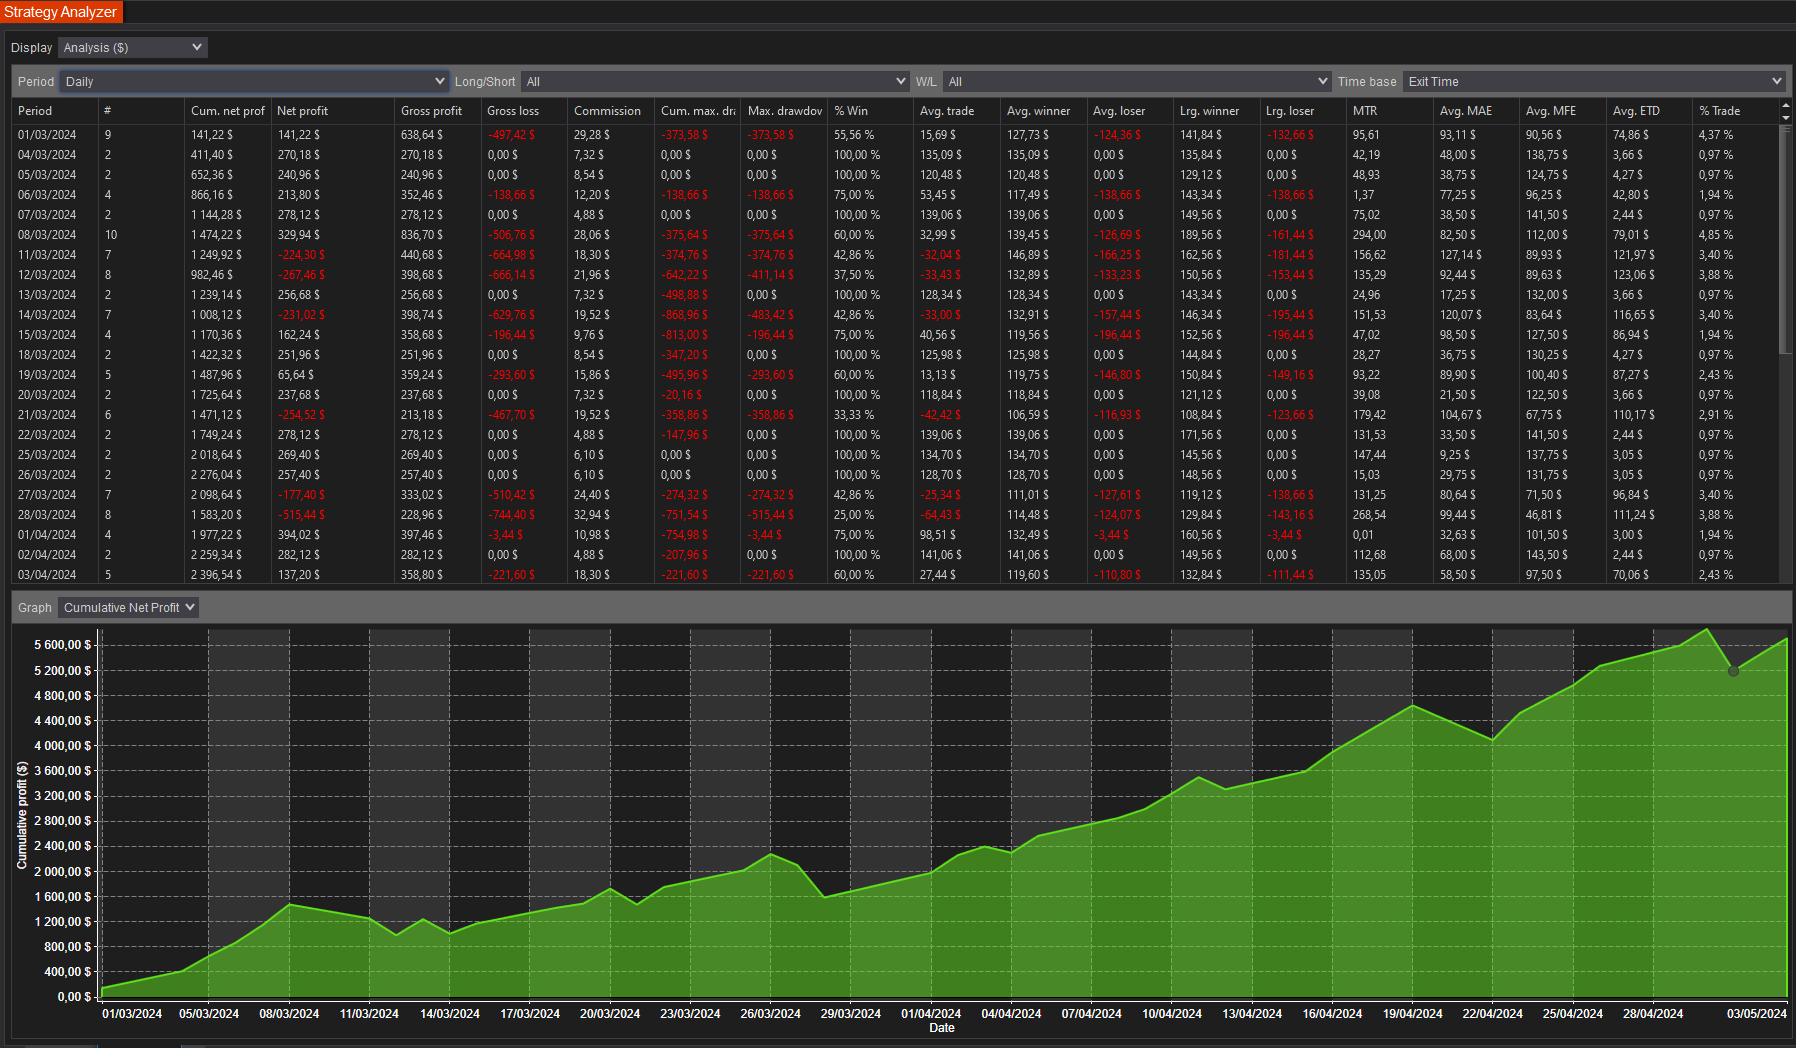
Task: Open the Graph Cumulative Net Profit dropdown
Action: pos(128,607)
